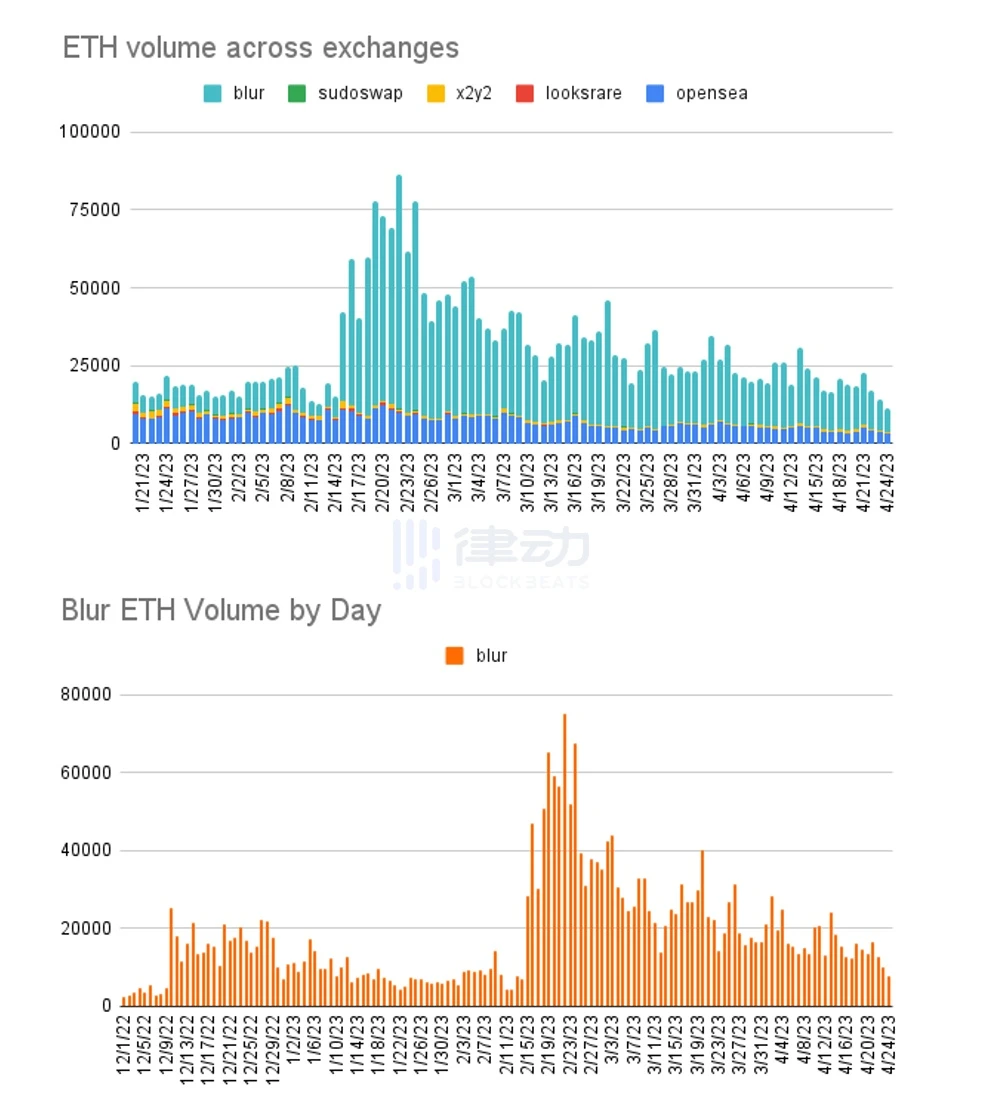Click the 80000 y-axis label in Blur chart
This screenshot has height=1110, width=982.
click(86, 694)
